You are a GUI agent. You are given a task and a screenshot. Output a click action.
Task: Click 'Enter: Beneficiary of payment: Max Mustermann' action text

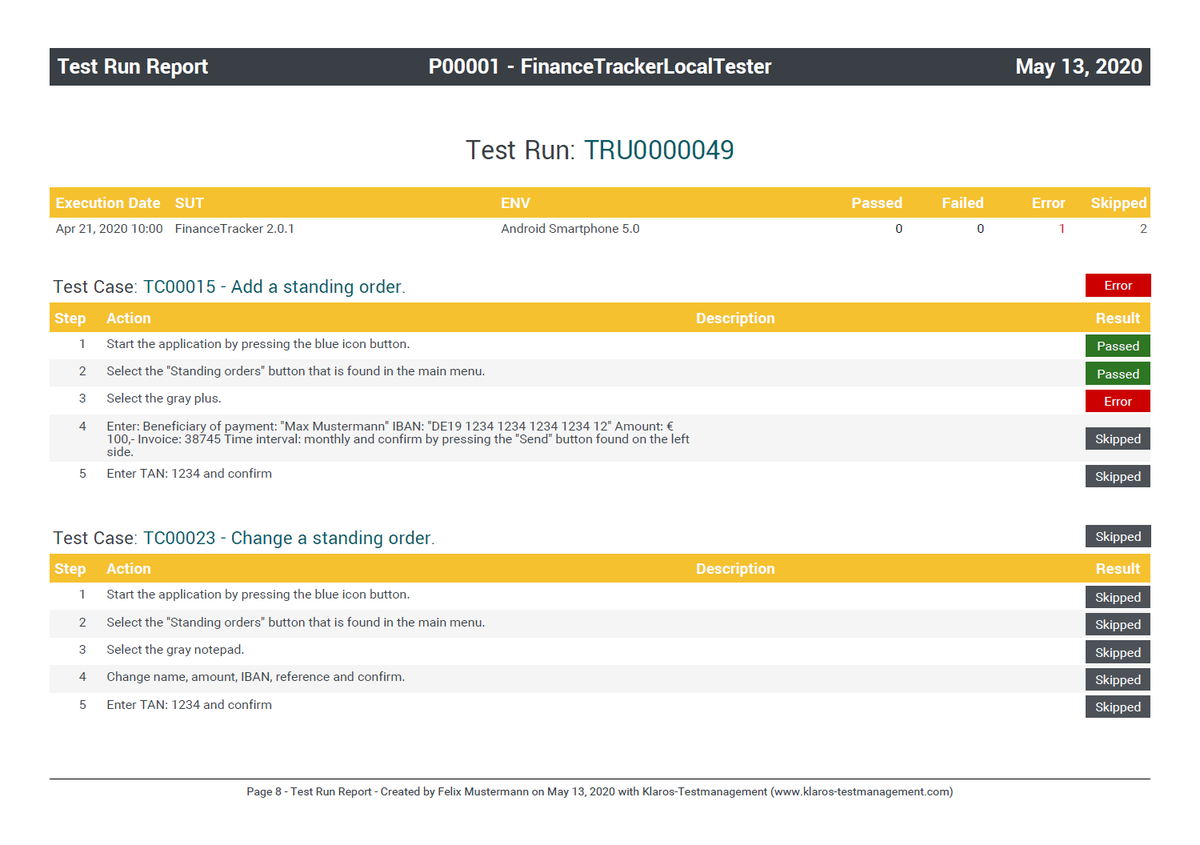[398, 439]
